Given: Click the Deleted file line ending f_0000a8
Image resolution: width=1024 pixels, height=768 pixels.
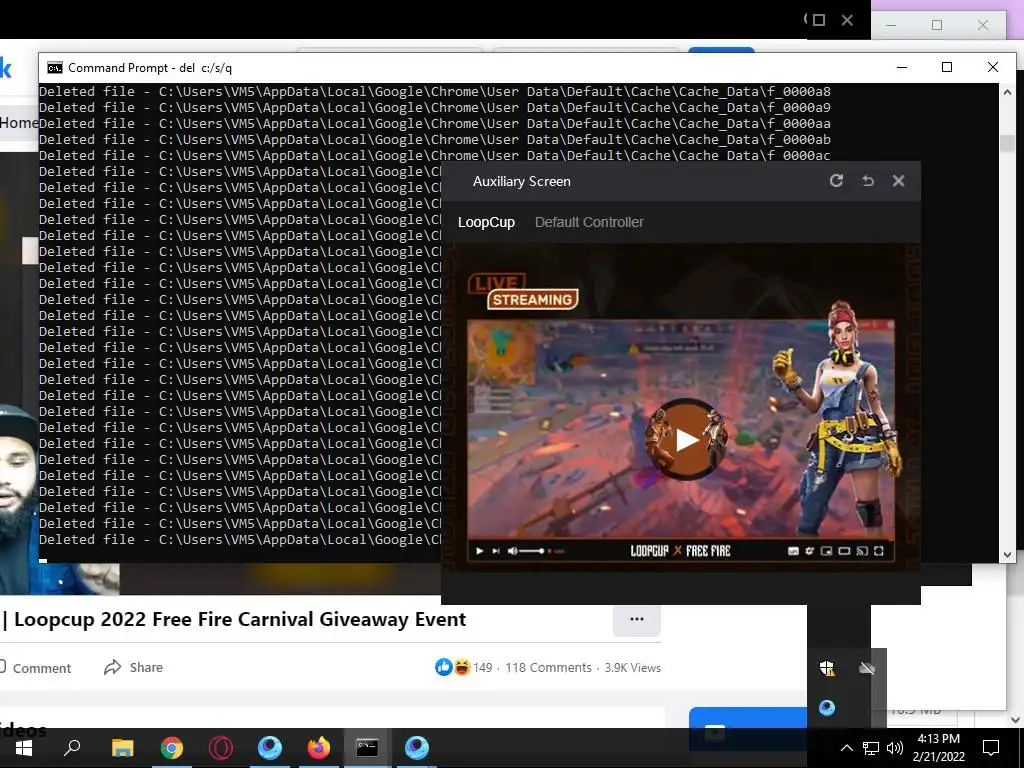Looking at the screenshot, I should pyautogui.click(x=435, y=91).
